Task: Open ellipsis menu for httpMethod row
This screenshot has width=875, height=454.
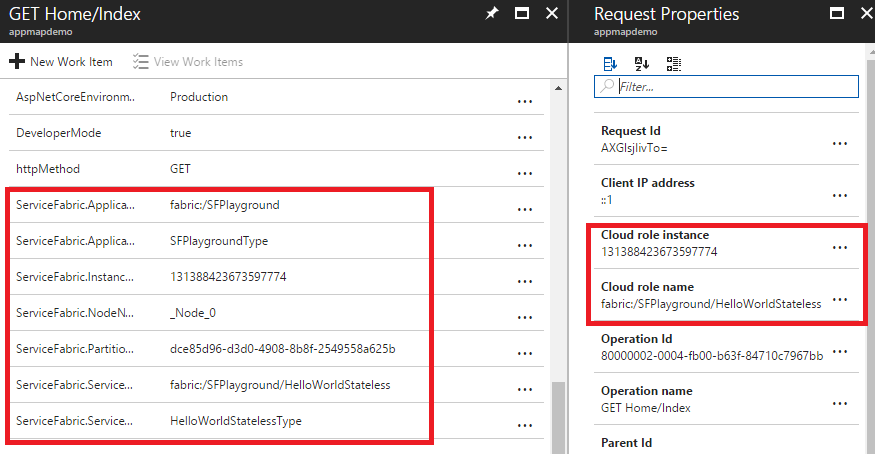Action: (525, 173)
